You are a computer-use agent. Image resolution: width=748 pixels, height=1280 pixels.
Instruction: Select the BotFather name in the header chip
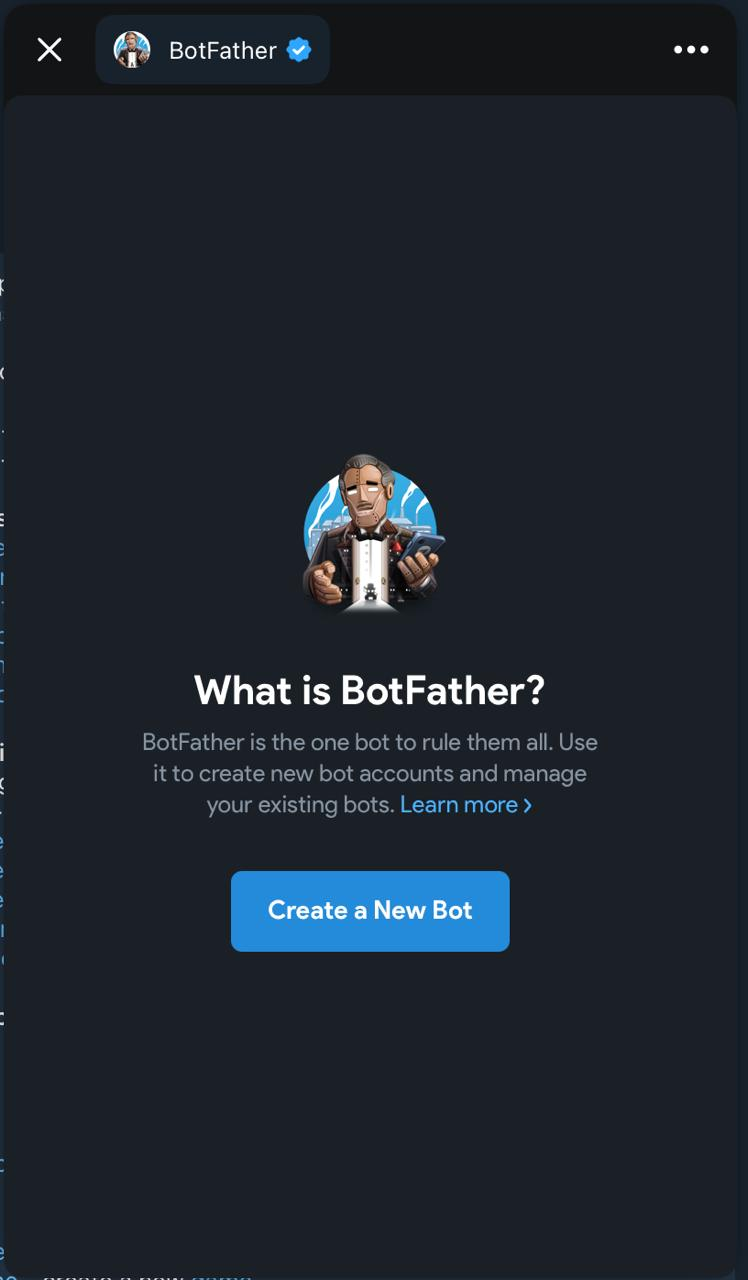222,50
